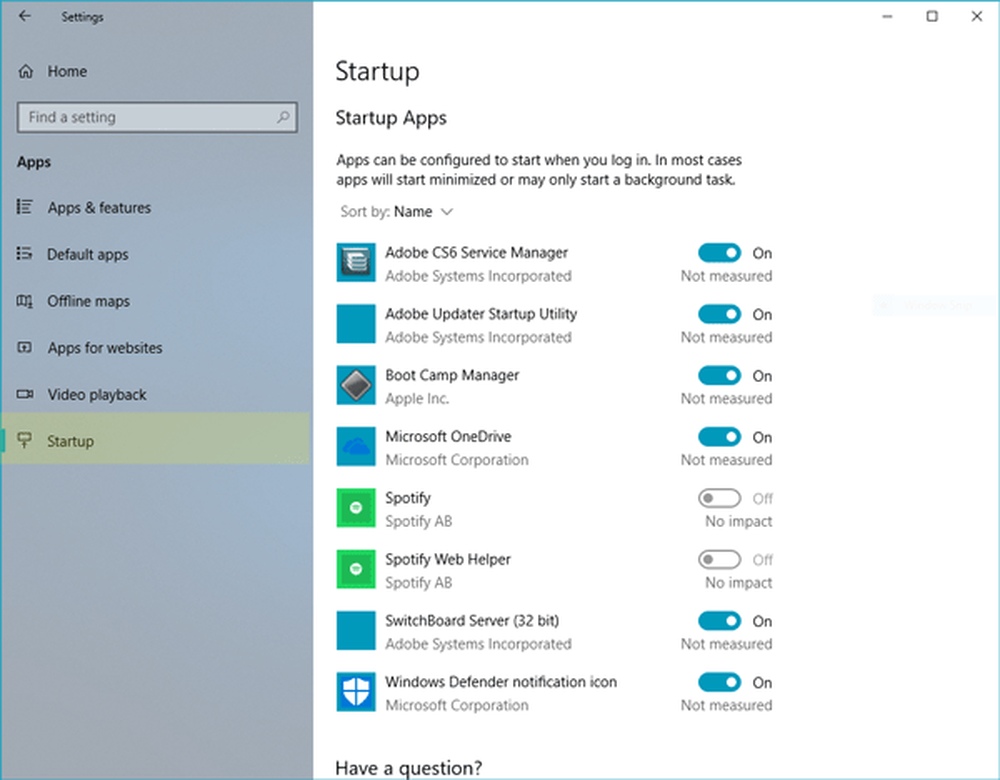Click the Spotify Web Helper icon

tap(355, 570)
